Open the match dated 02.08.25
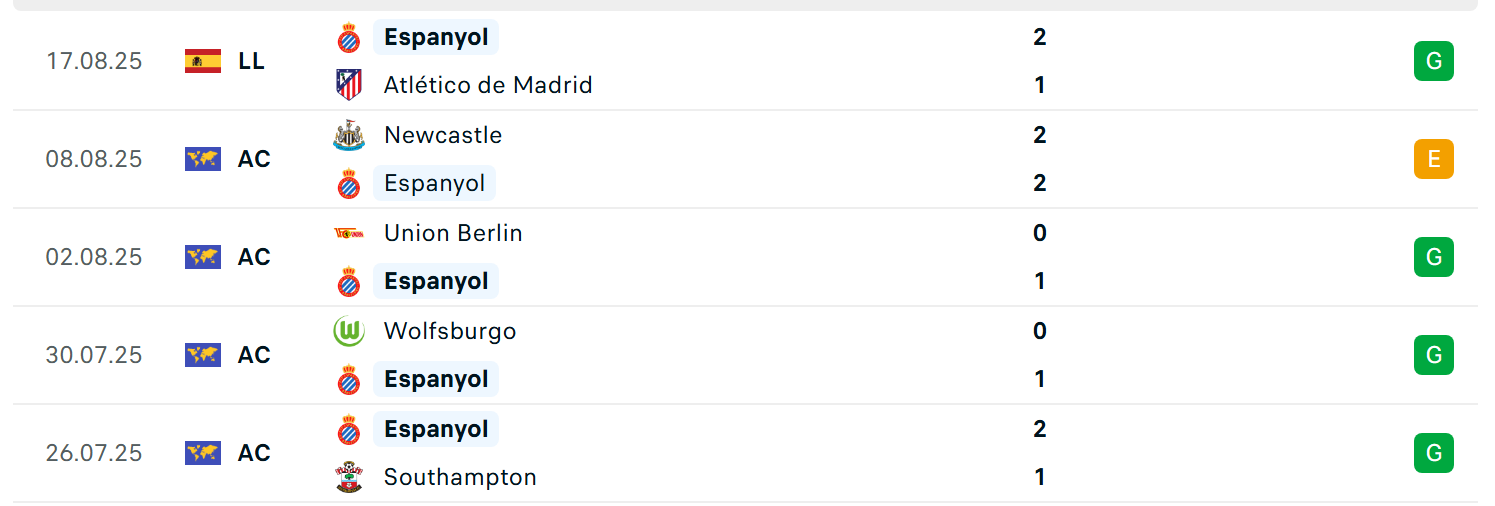The width and height of the screenshot is (1495, 506). tap(745, 257)
